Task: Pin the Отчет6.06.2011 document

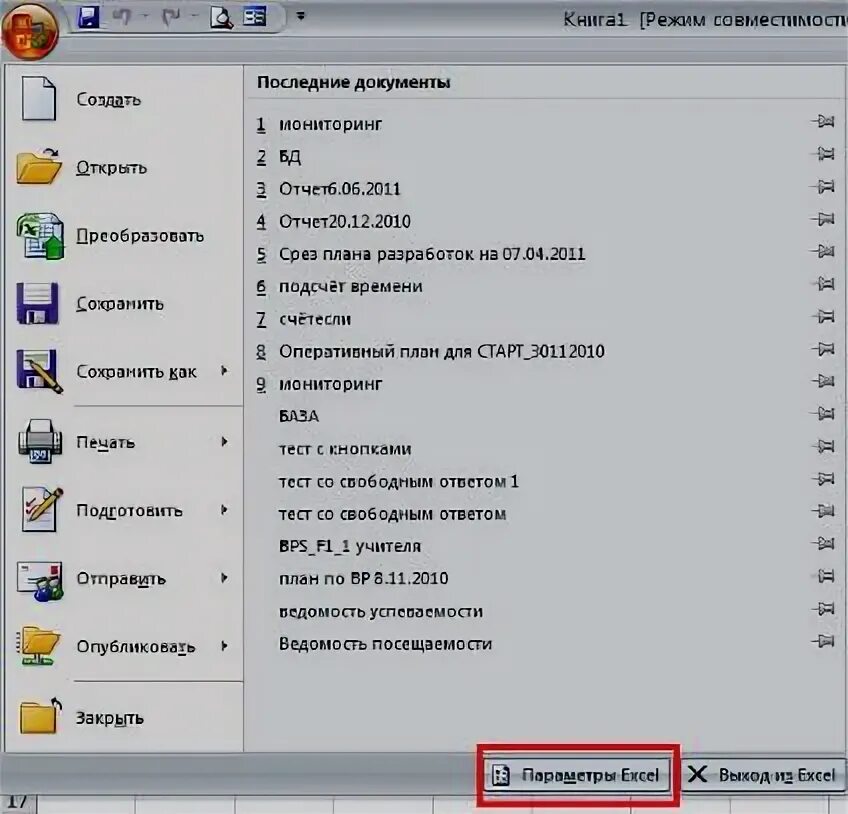Action: (x=824, y=187)
